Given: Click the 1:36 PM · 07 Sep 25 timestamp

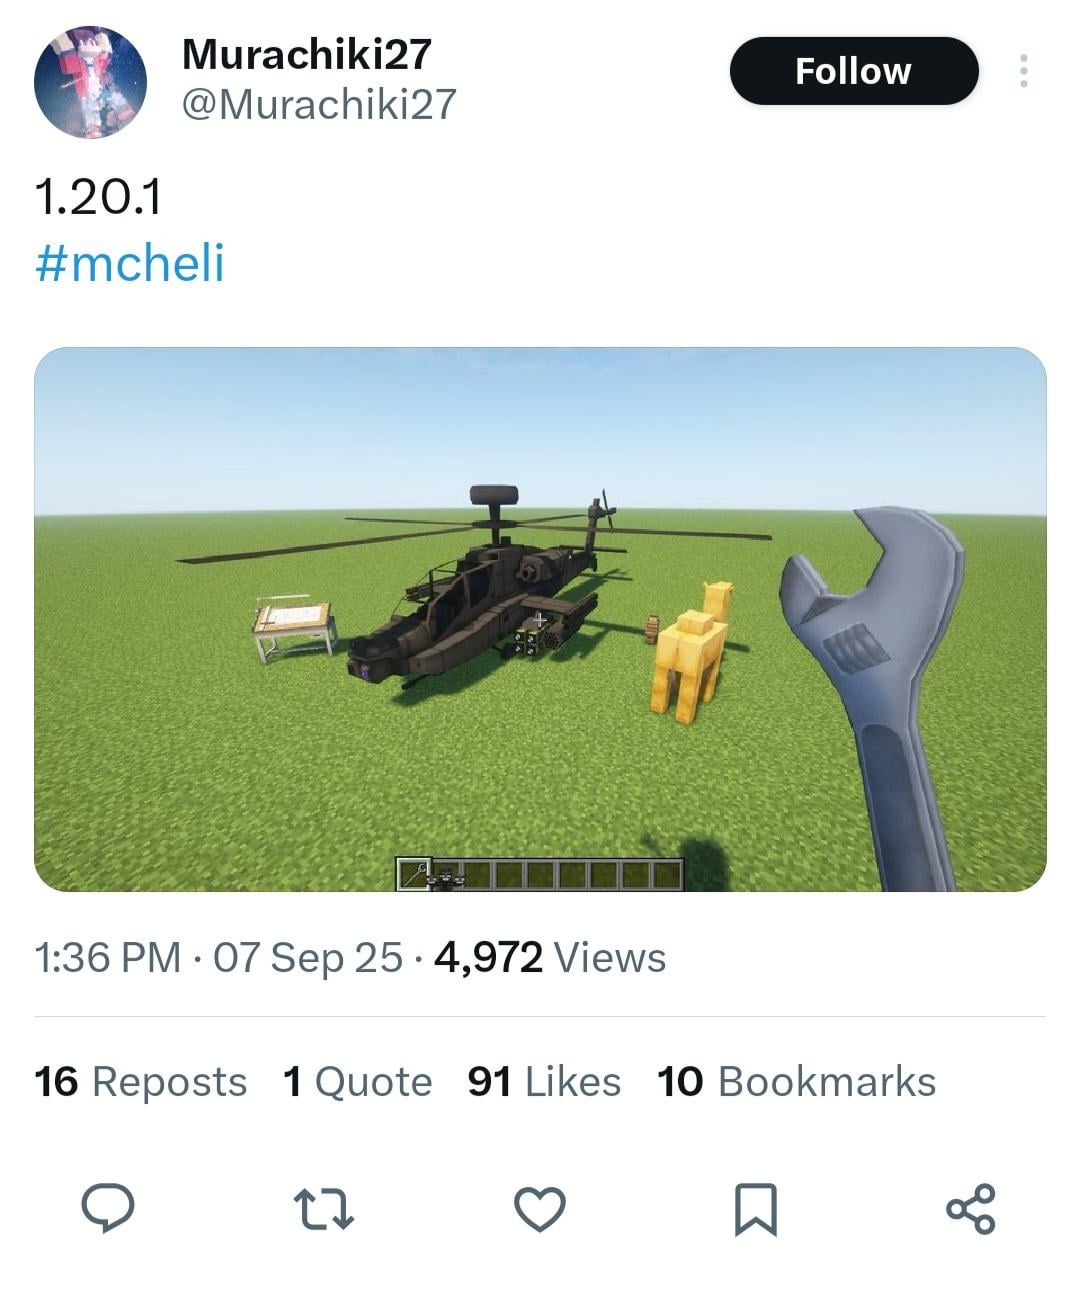Looking at the screenshot, I should [x=218, y=958].
